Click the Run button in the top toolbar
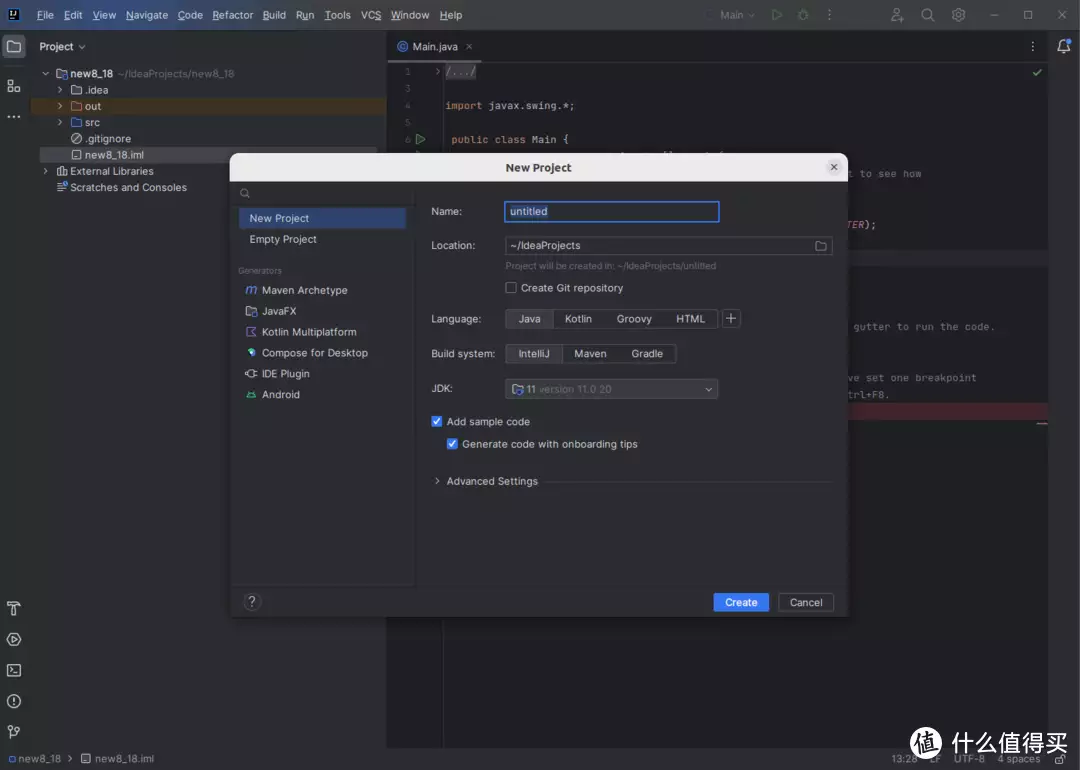 pos(777,14)
